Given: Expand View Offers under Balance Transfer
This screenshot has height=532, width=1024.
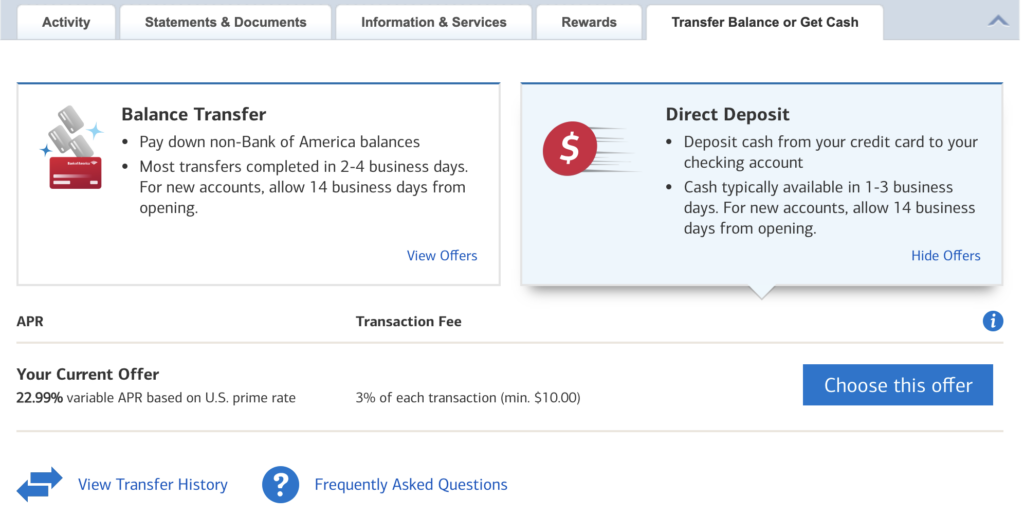Looking at the screenshot, I should [442, 255].
